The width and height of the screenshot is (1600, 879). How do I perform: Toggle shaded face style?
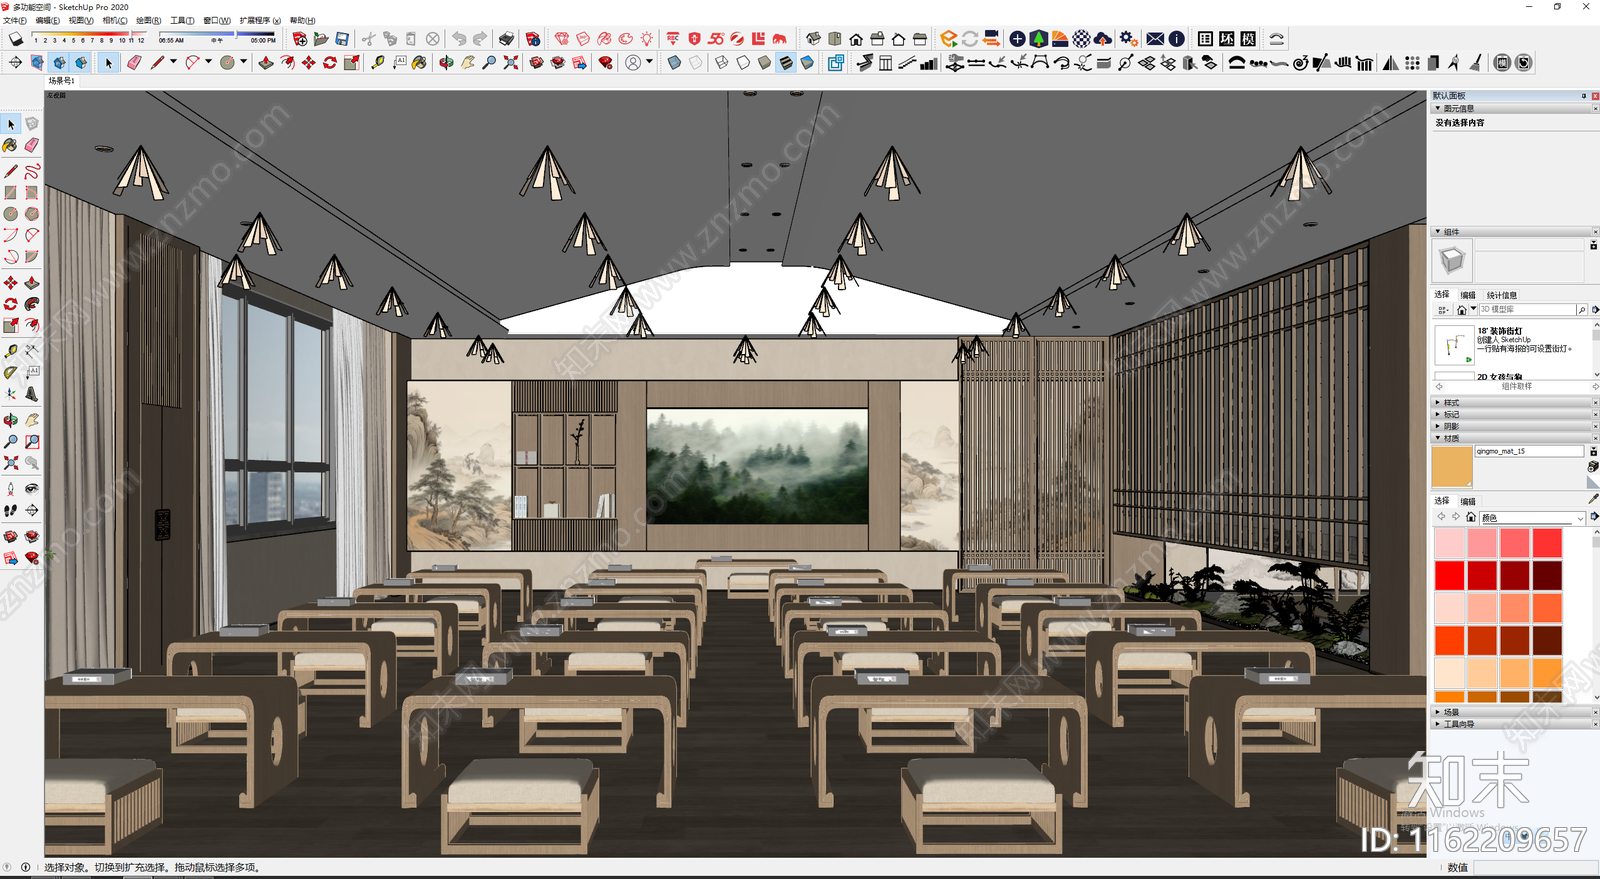coord(765,63)
